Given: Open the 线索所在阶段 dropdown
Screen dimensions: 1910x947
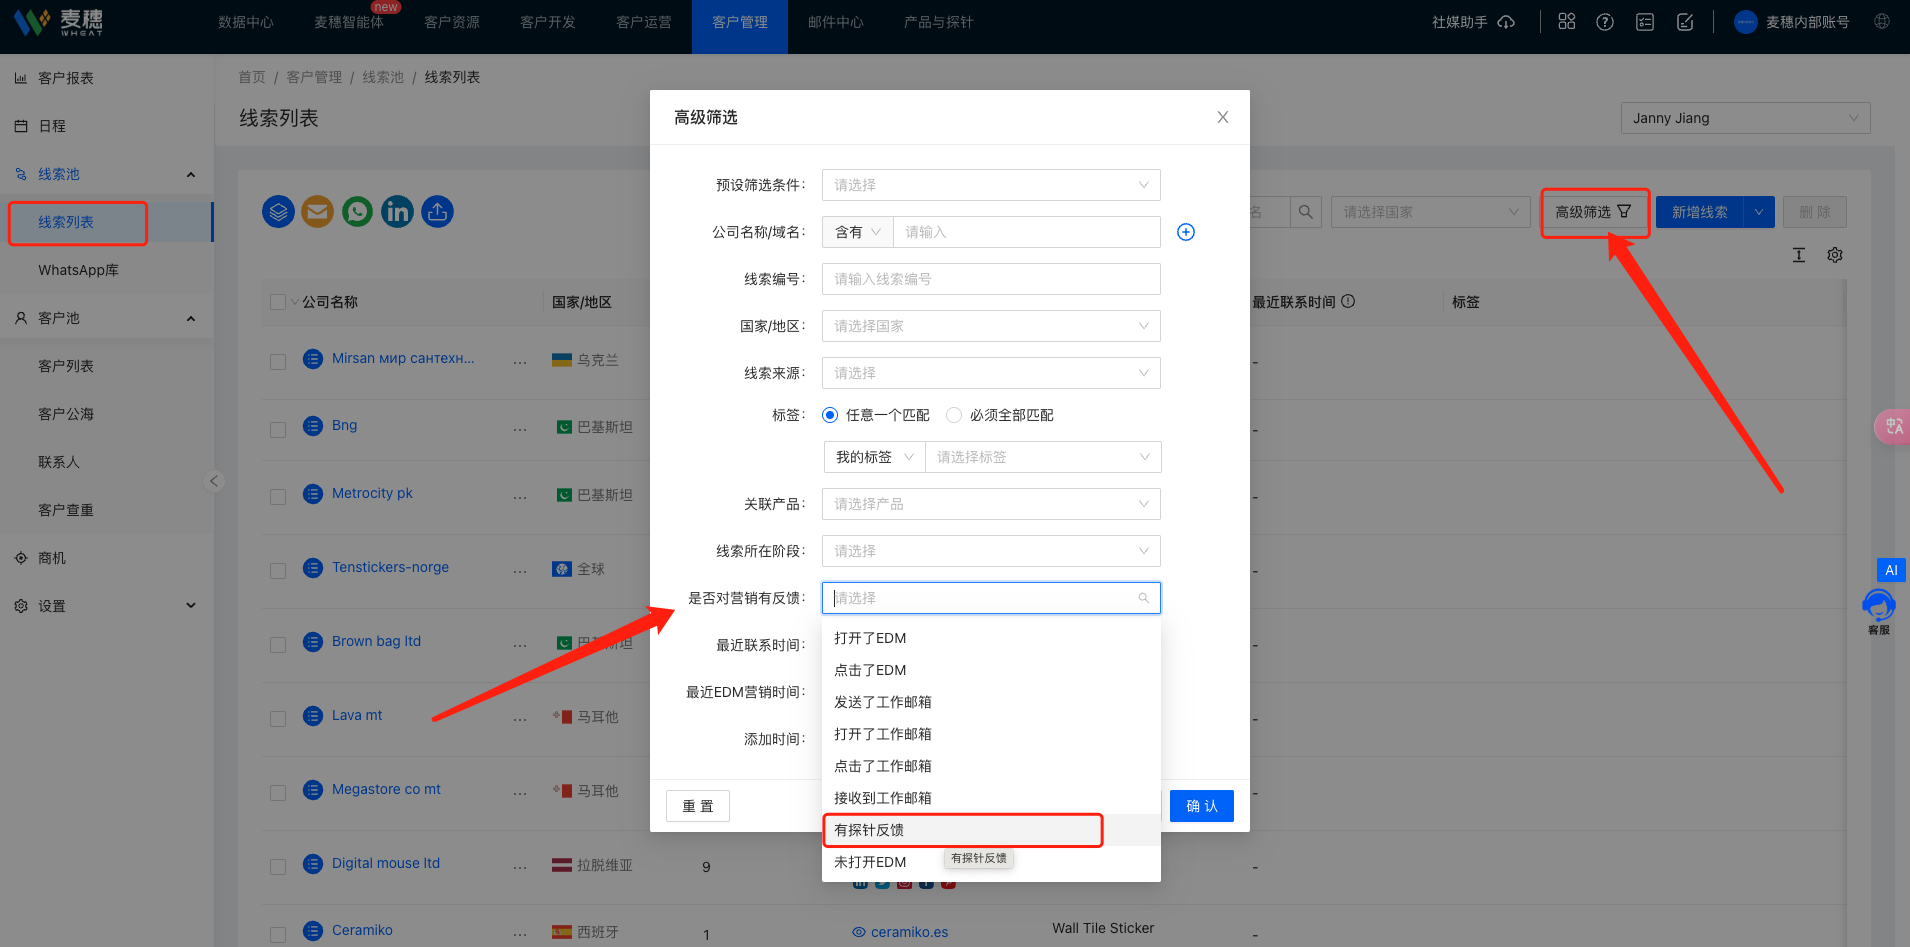Looking at the screenshot, I should pos(991,551).
